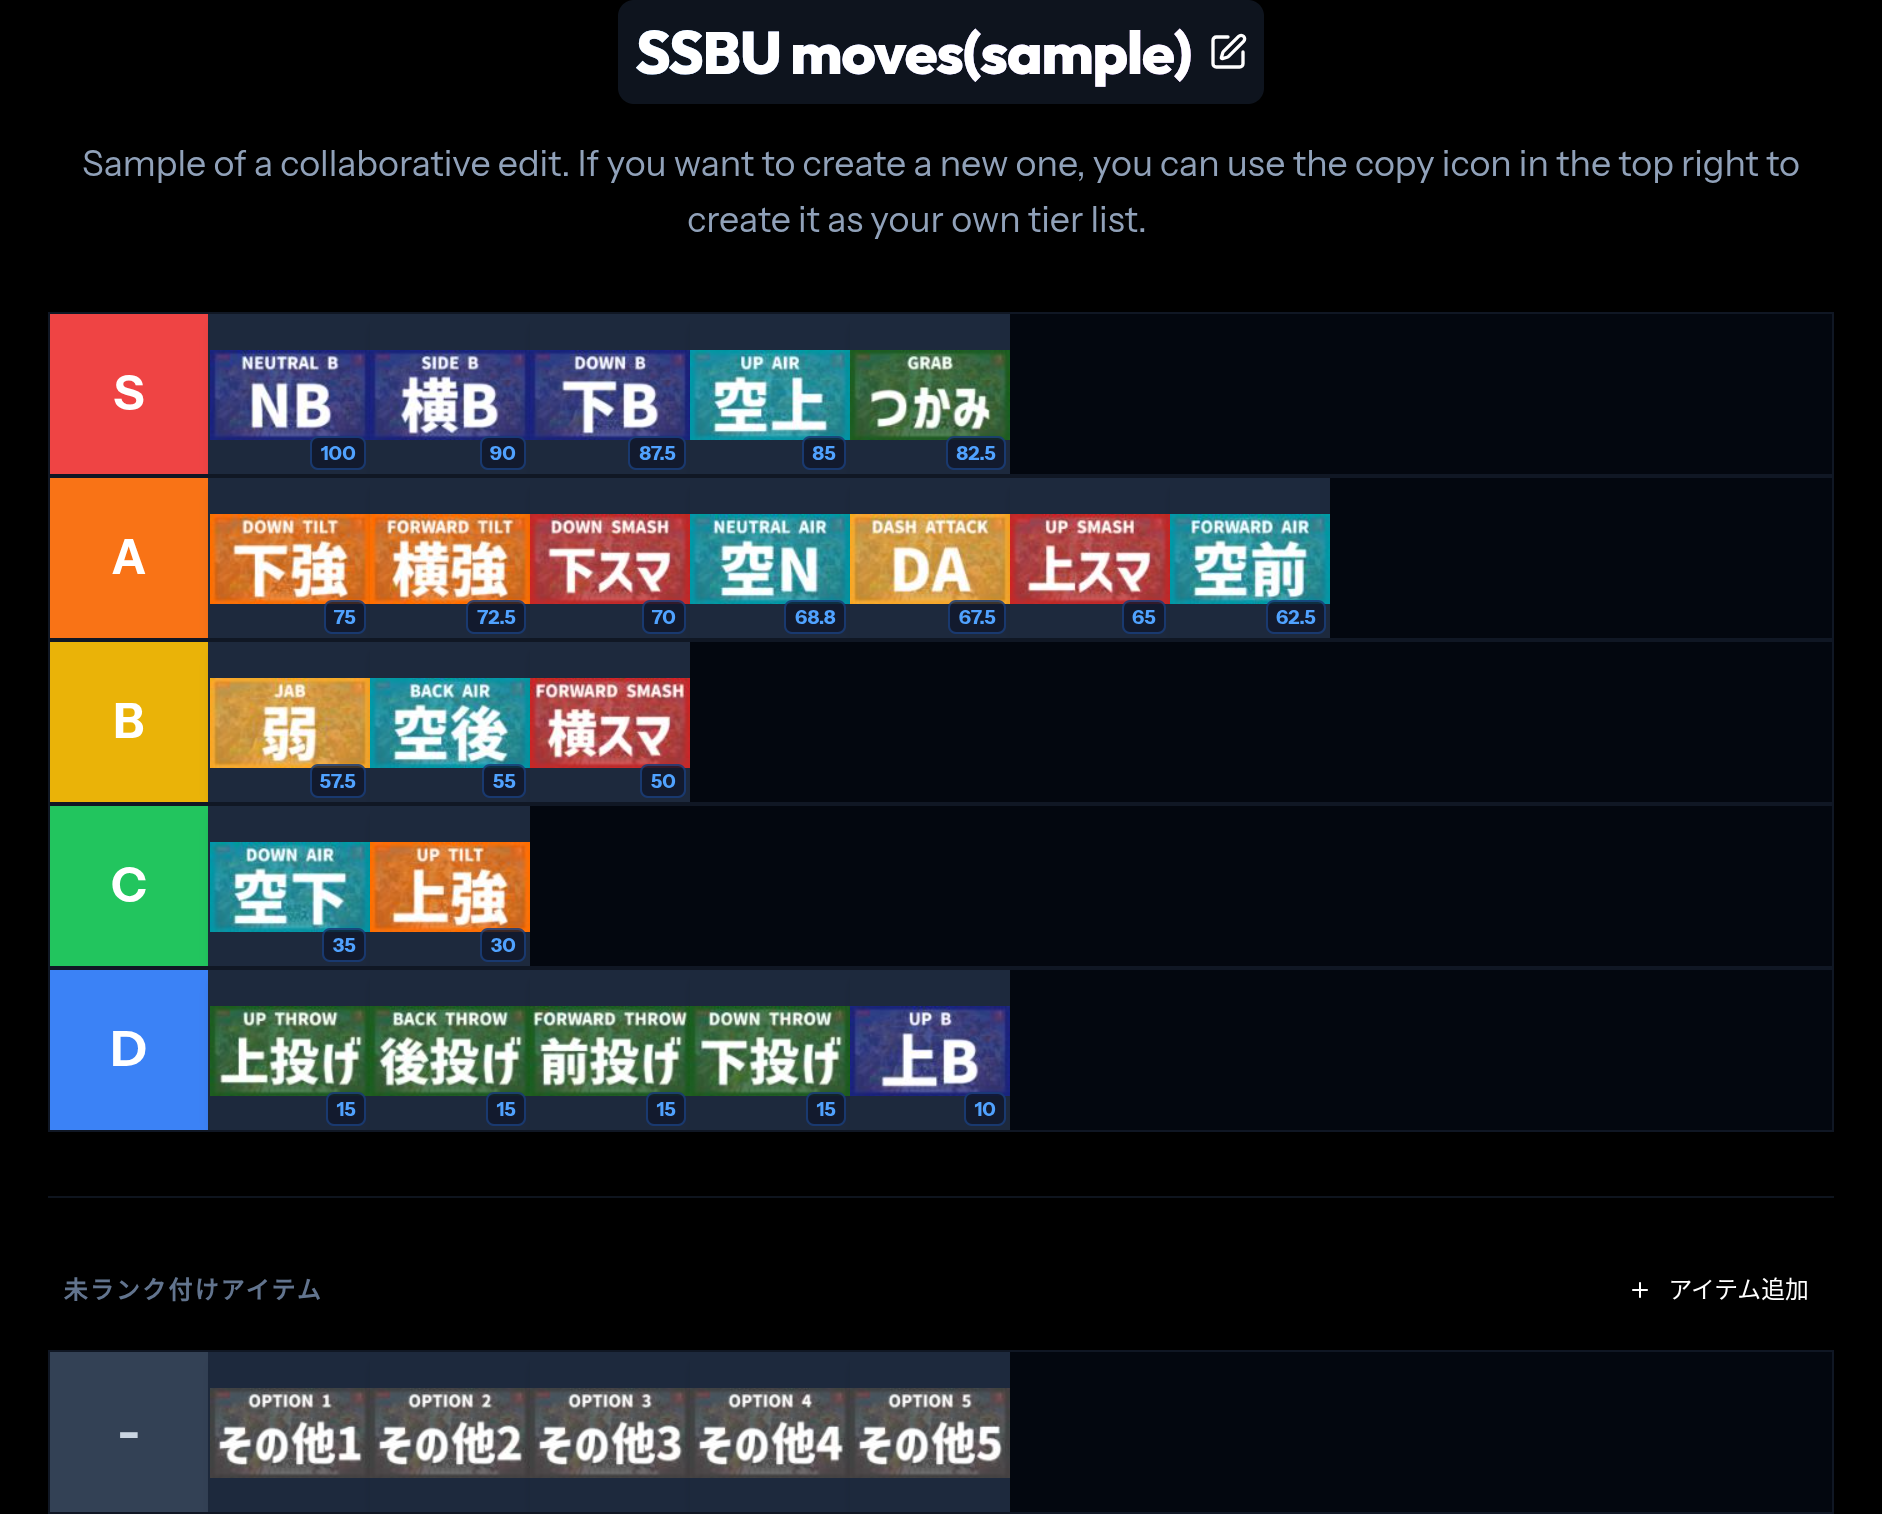Click the collaborative edit description text
This screenshot has width=1882, height=1514.
click(940, 192)
